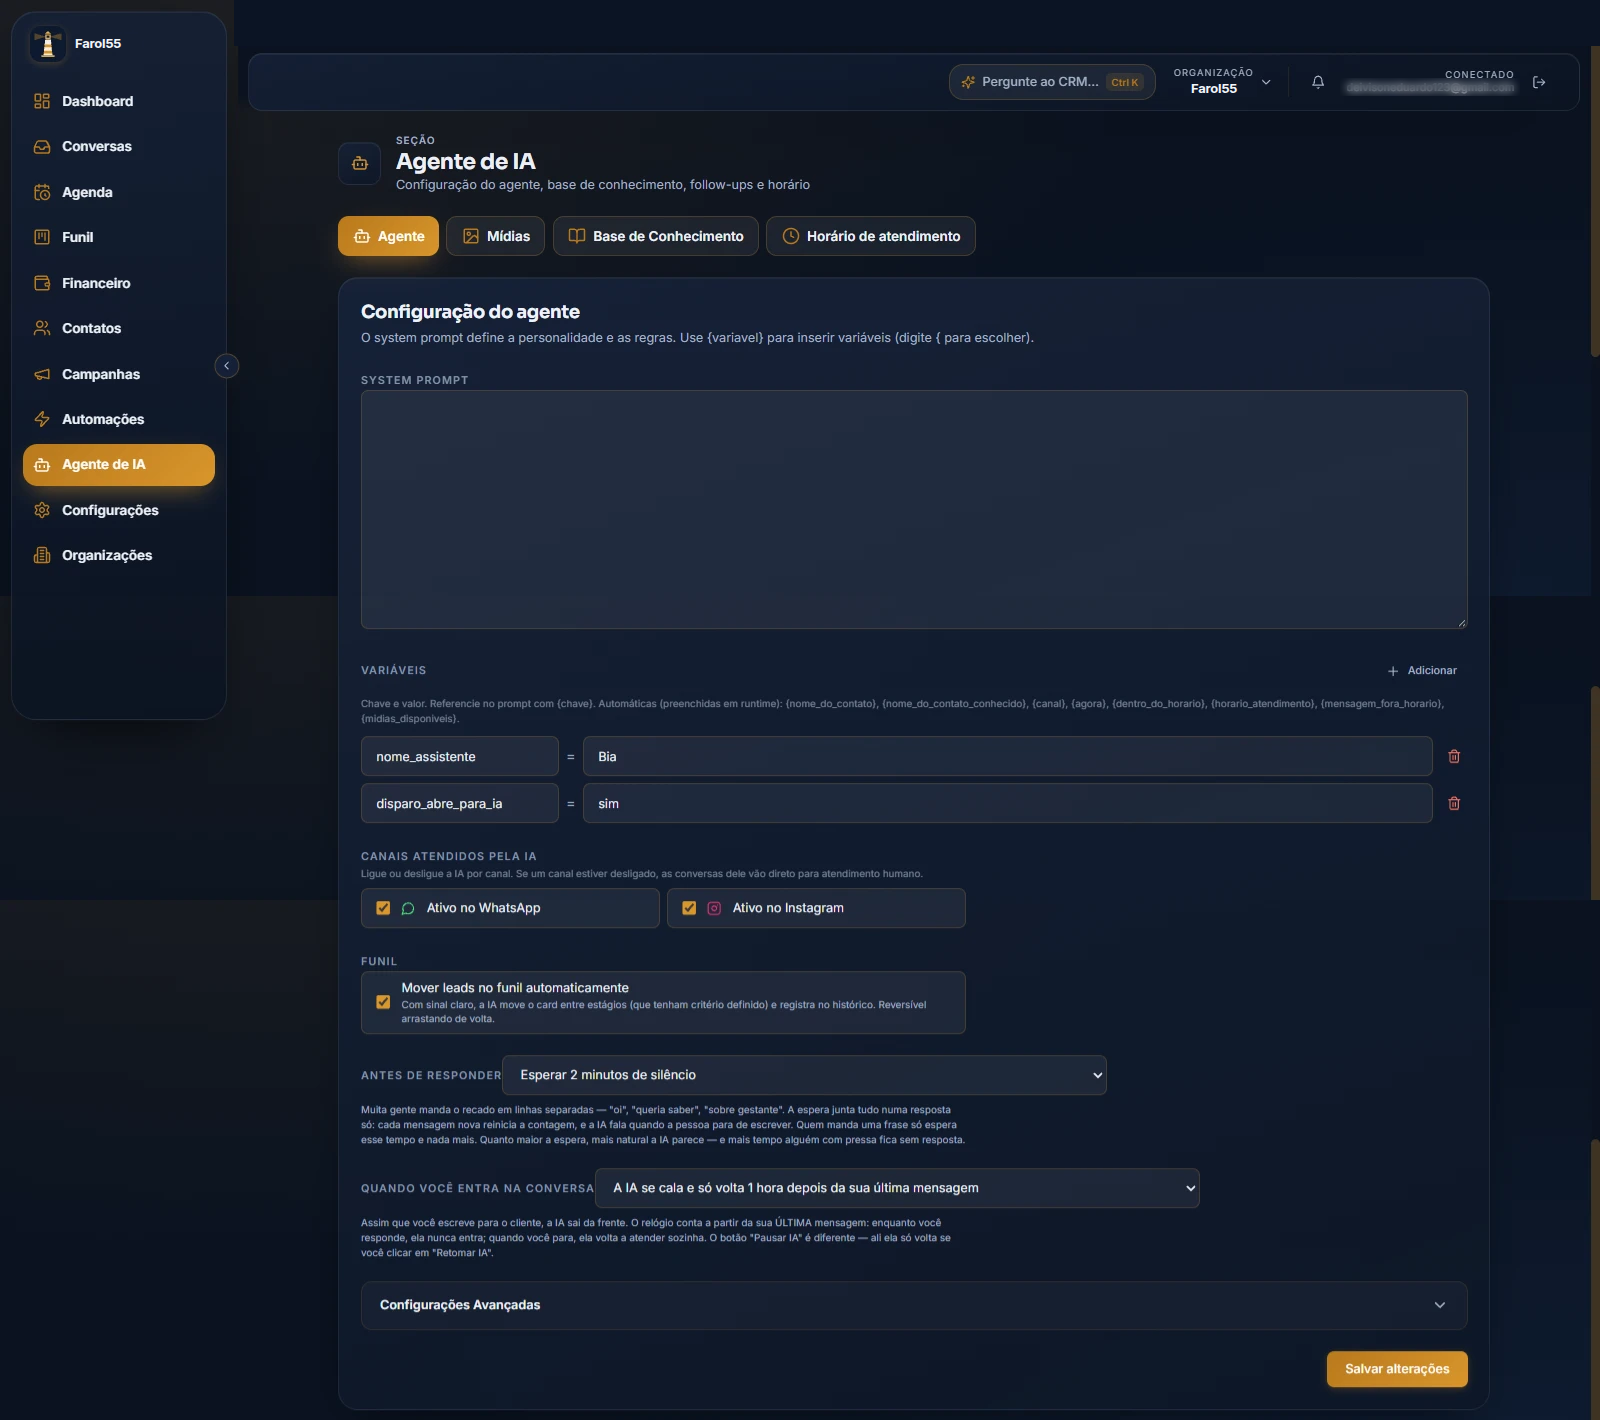
Task: Click the disparo_abre_para_ia key field
Action: coord(460,803)
